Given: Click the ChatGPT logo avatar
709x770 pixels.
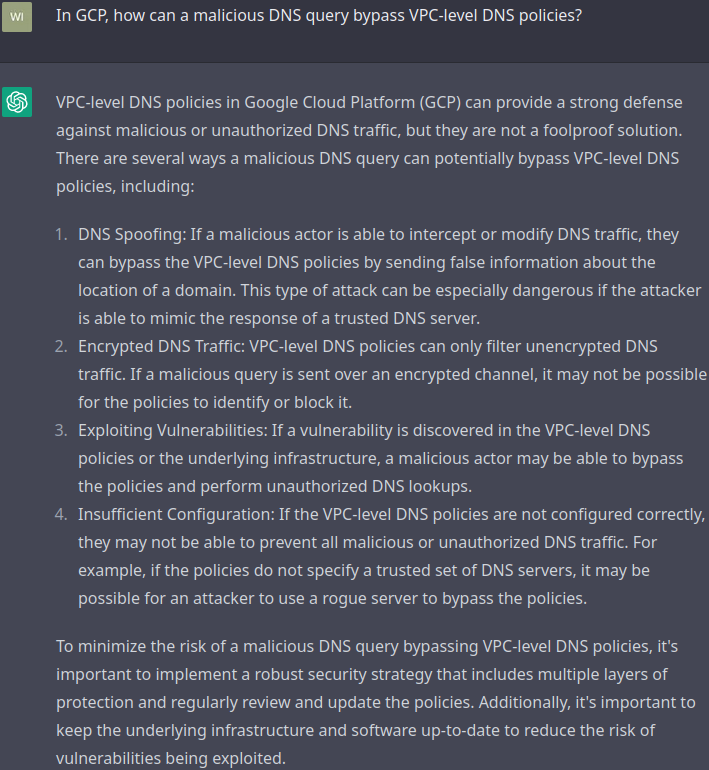Looking at the screenshot, I should tap(17, 102).
